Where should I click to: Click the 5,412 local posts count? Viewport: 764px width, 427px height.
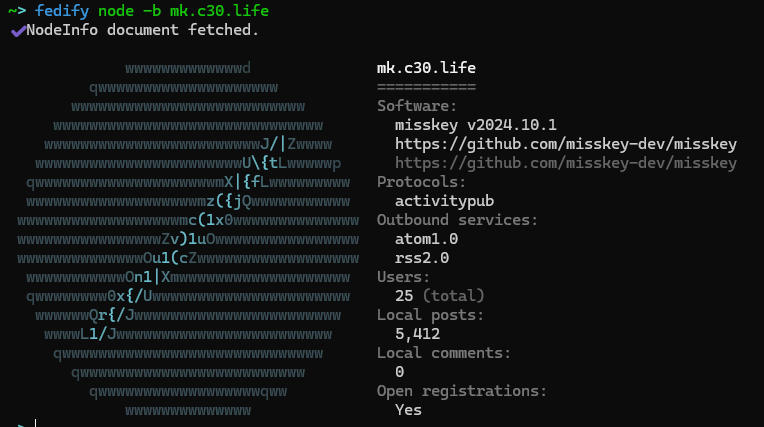tap(418, 334)
